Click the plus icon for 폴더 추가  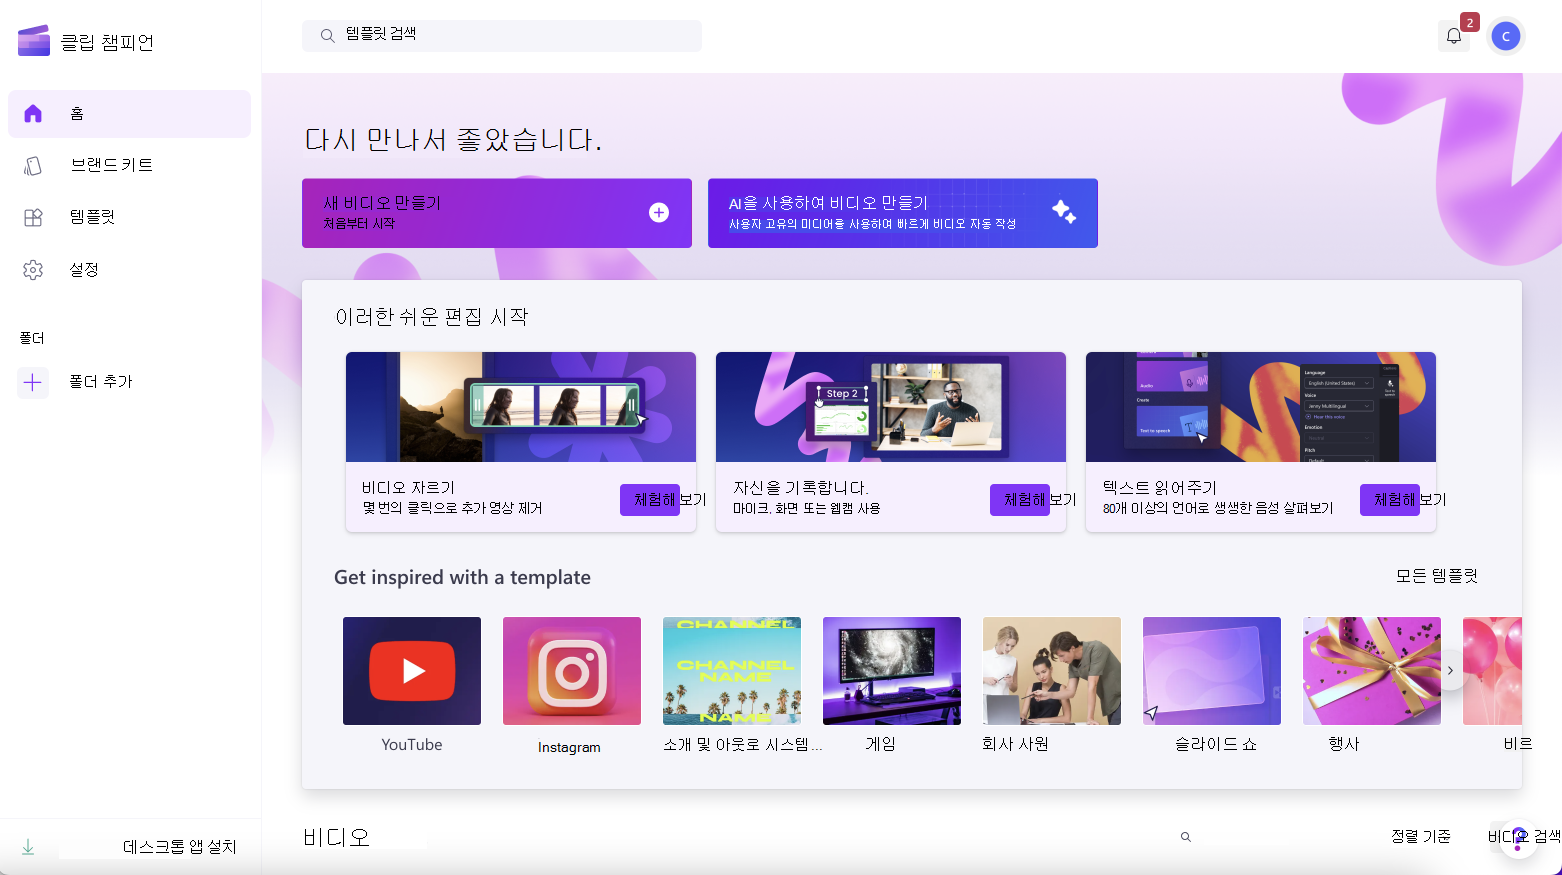point(33,382)
